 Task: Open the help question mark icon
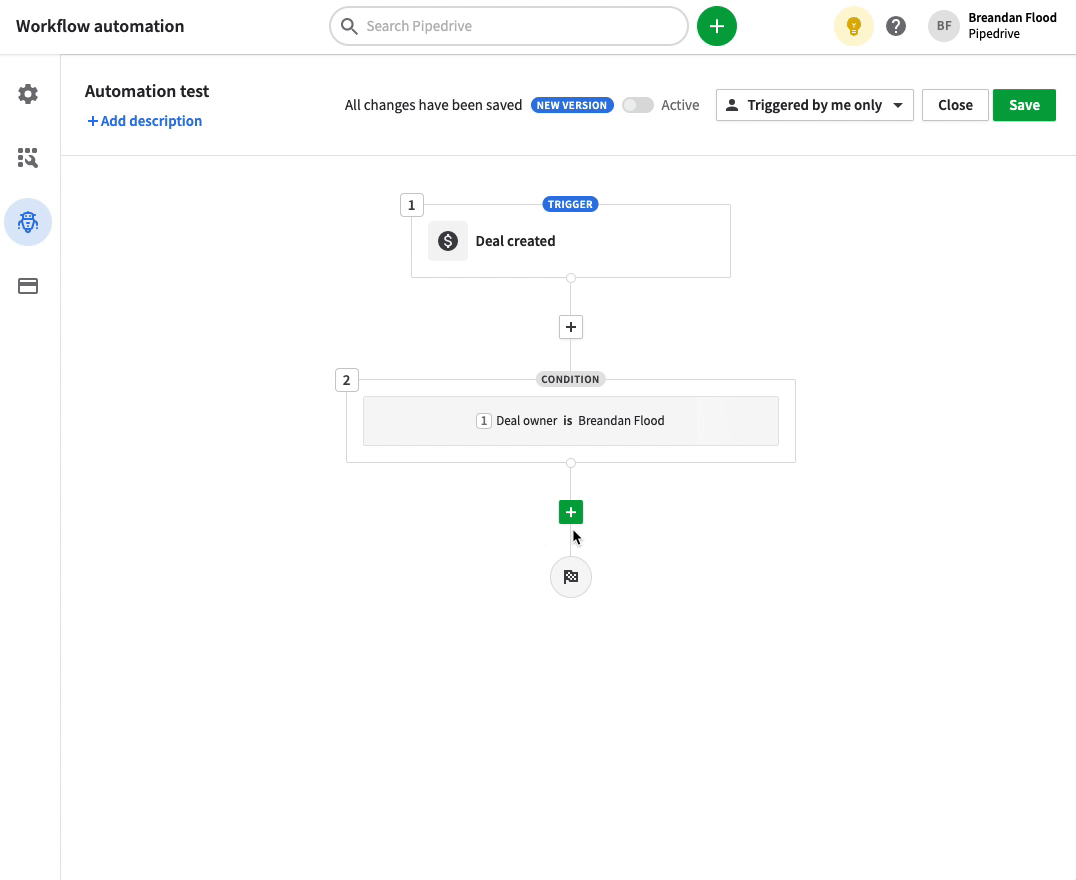click(895, 26)
